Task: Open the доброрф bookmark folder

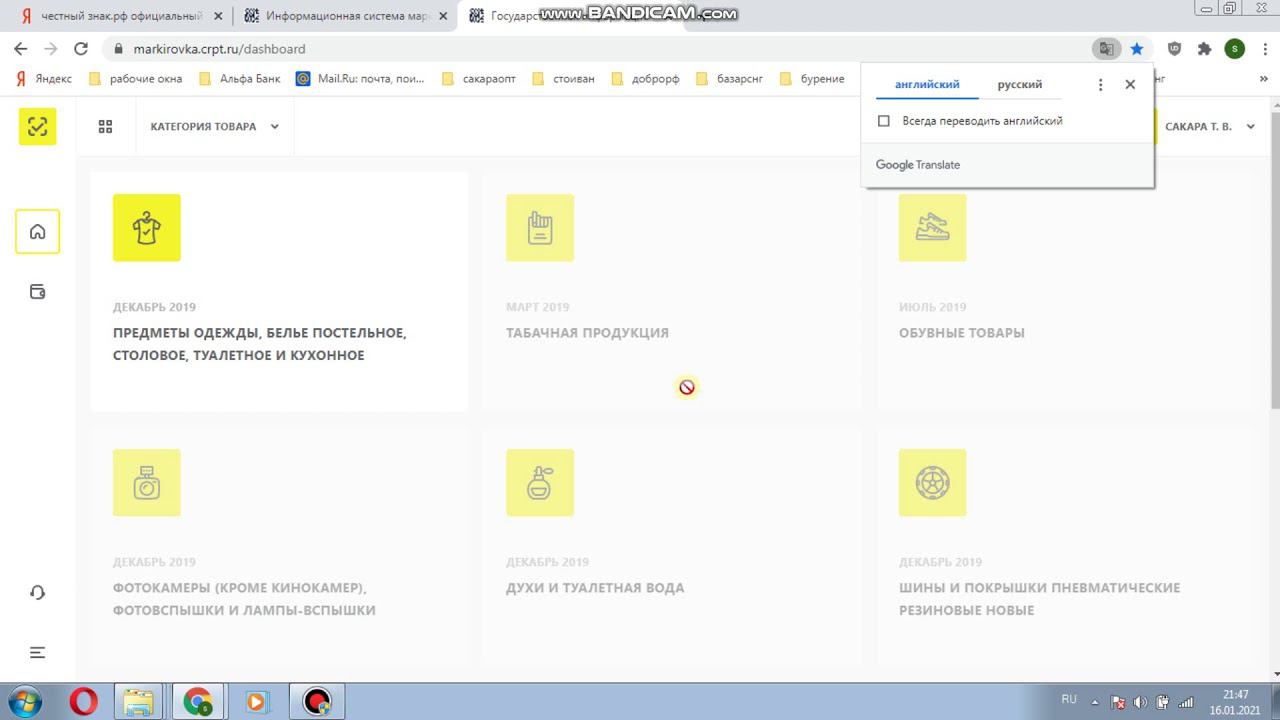Action: click(x=645, y=79)
